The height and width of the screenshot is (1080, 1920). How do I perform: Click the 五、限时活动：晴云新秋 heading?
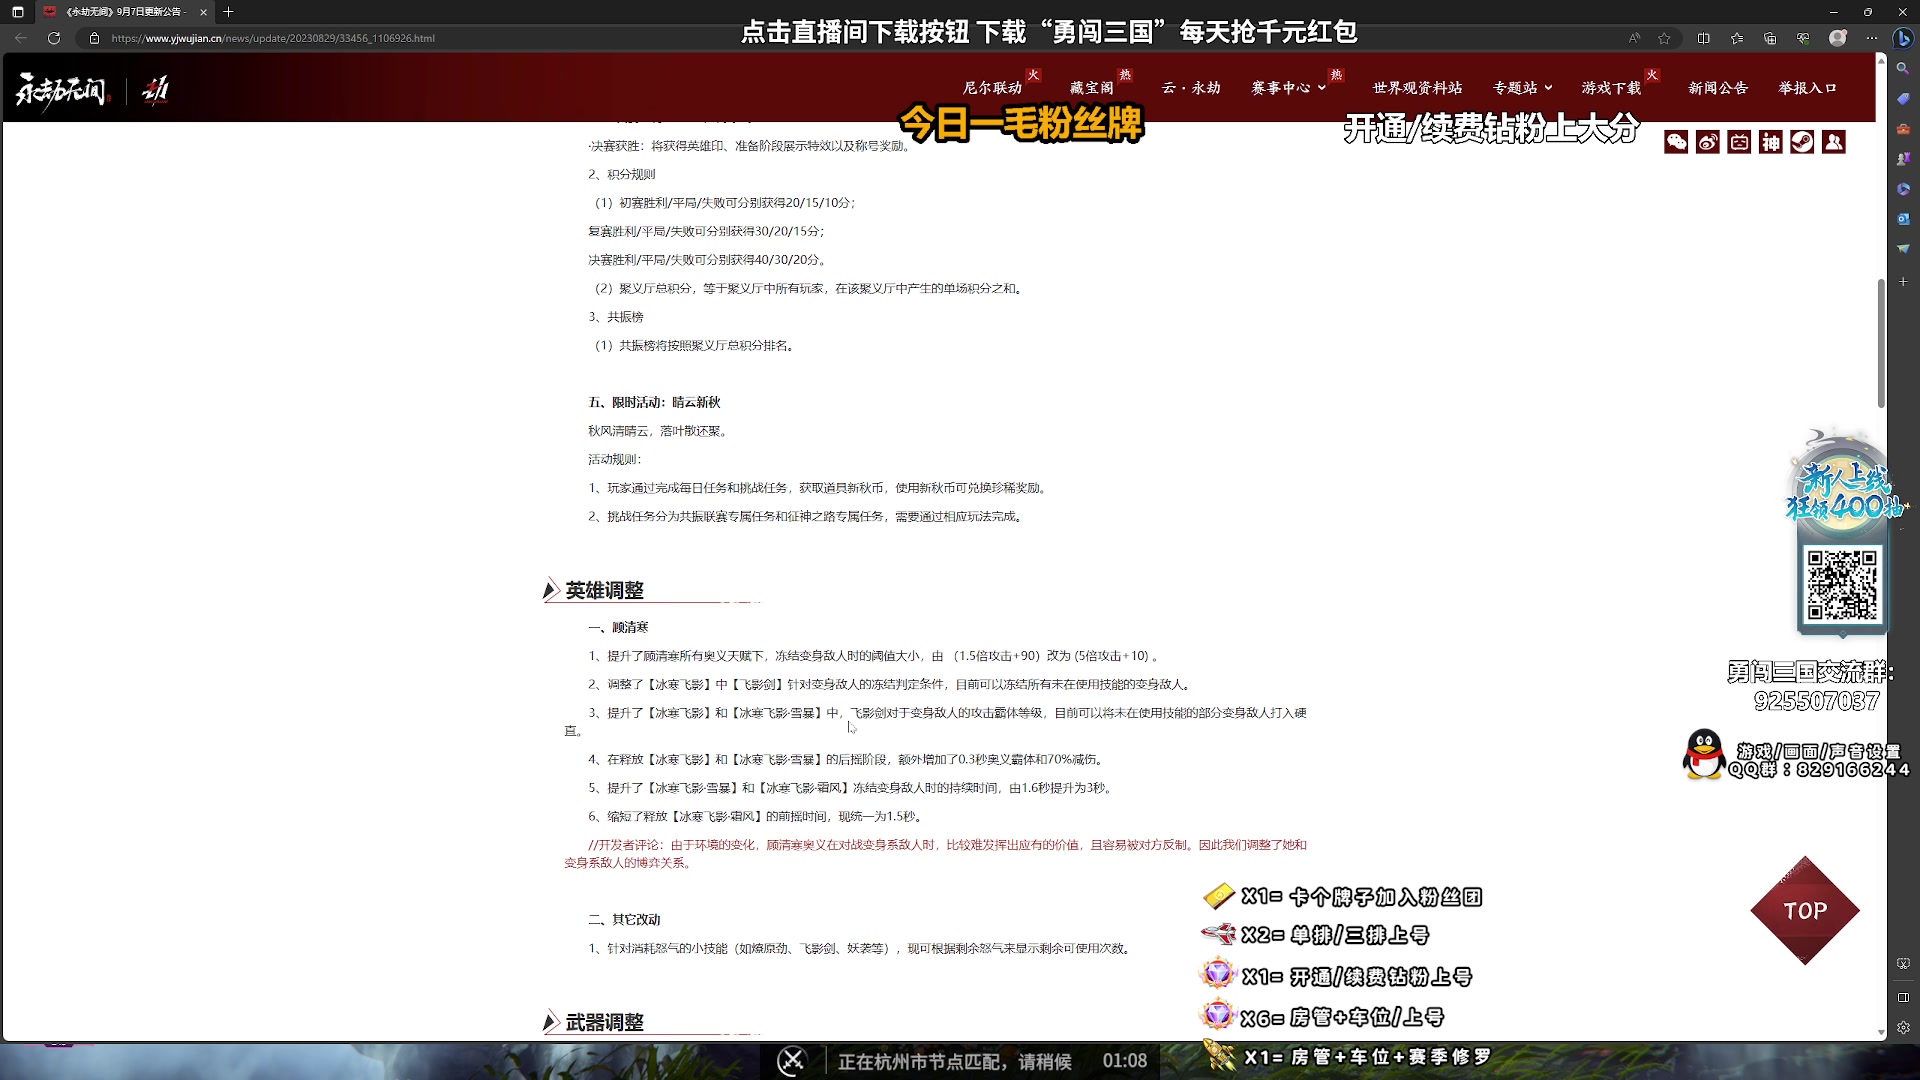tap(654, 402)
